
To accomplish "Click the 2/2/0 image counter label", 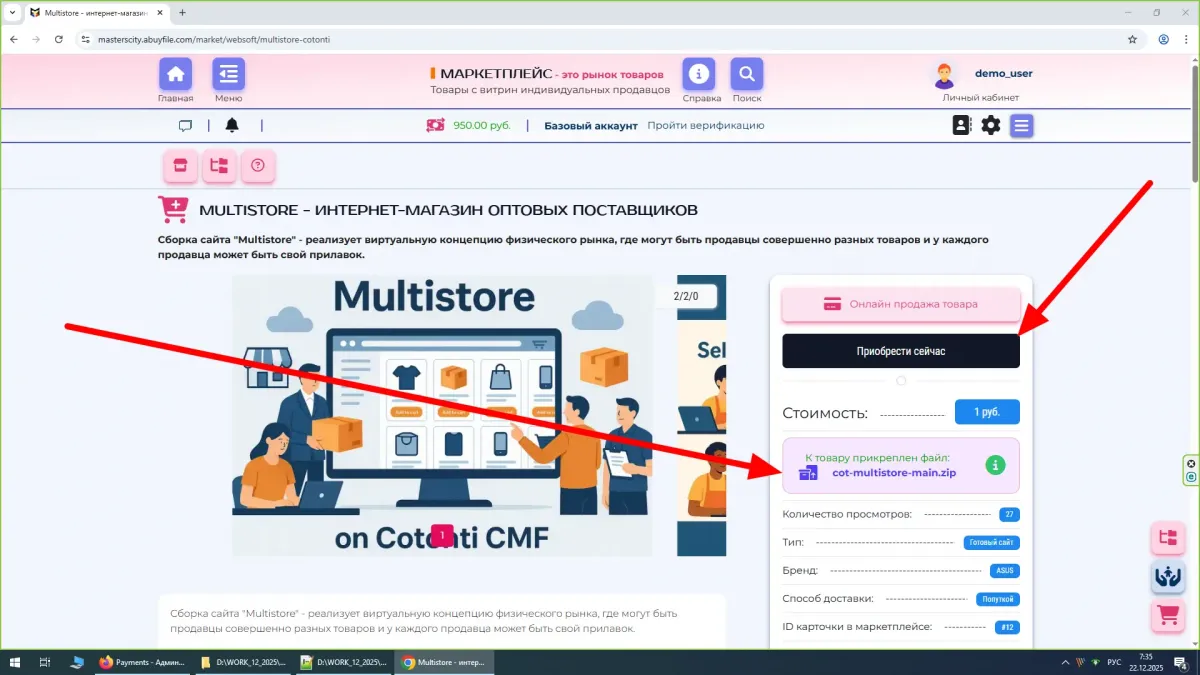I will (x=687, y=296).
